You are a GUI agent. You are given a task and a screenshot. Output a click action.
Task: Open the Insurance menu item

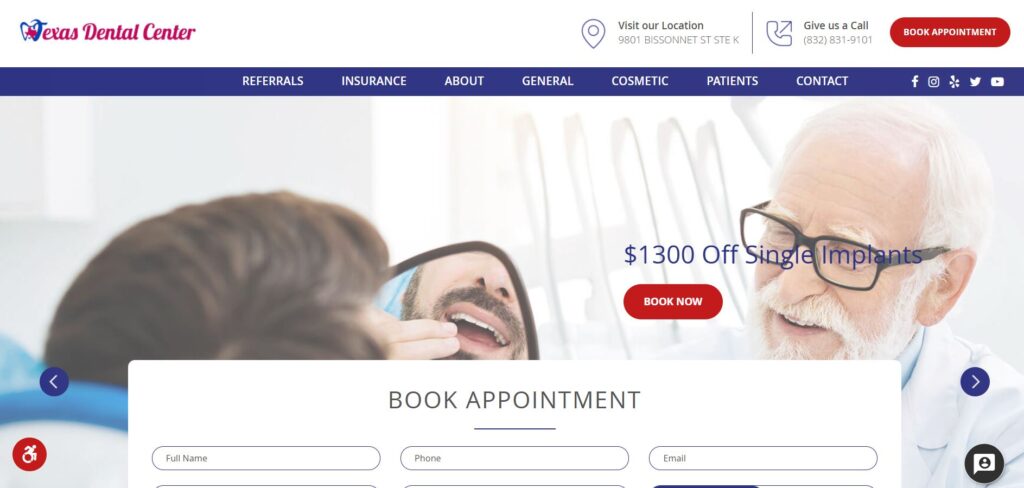(x=374, y=81)
